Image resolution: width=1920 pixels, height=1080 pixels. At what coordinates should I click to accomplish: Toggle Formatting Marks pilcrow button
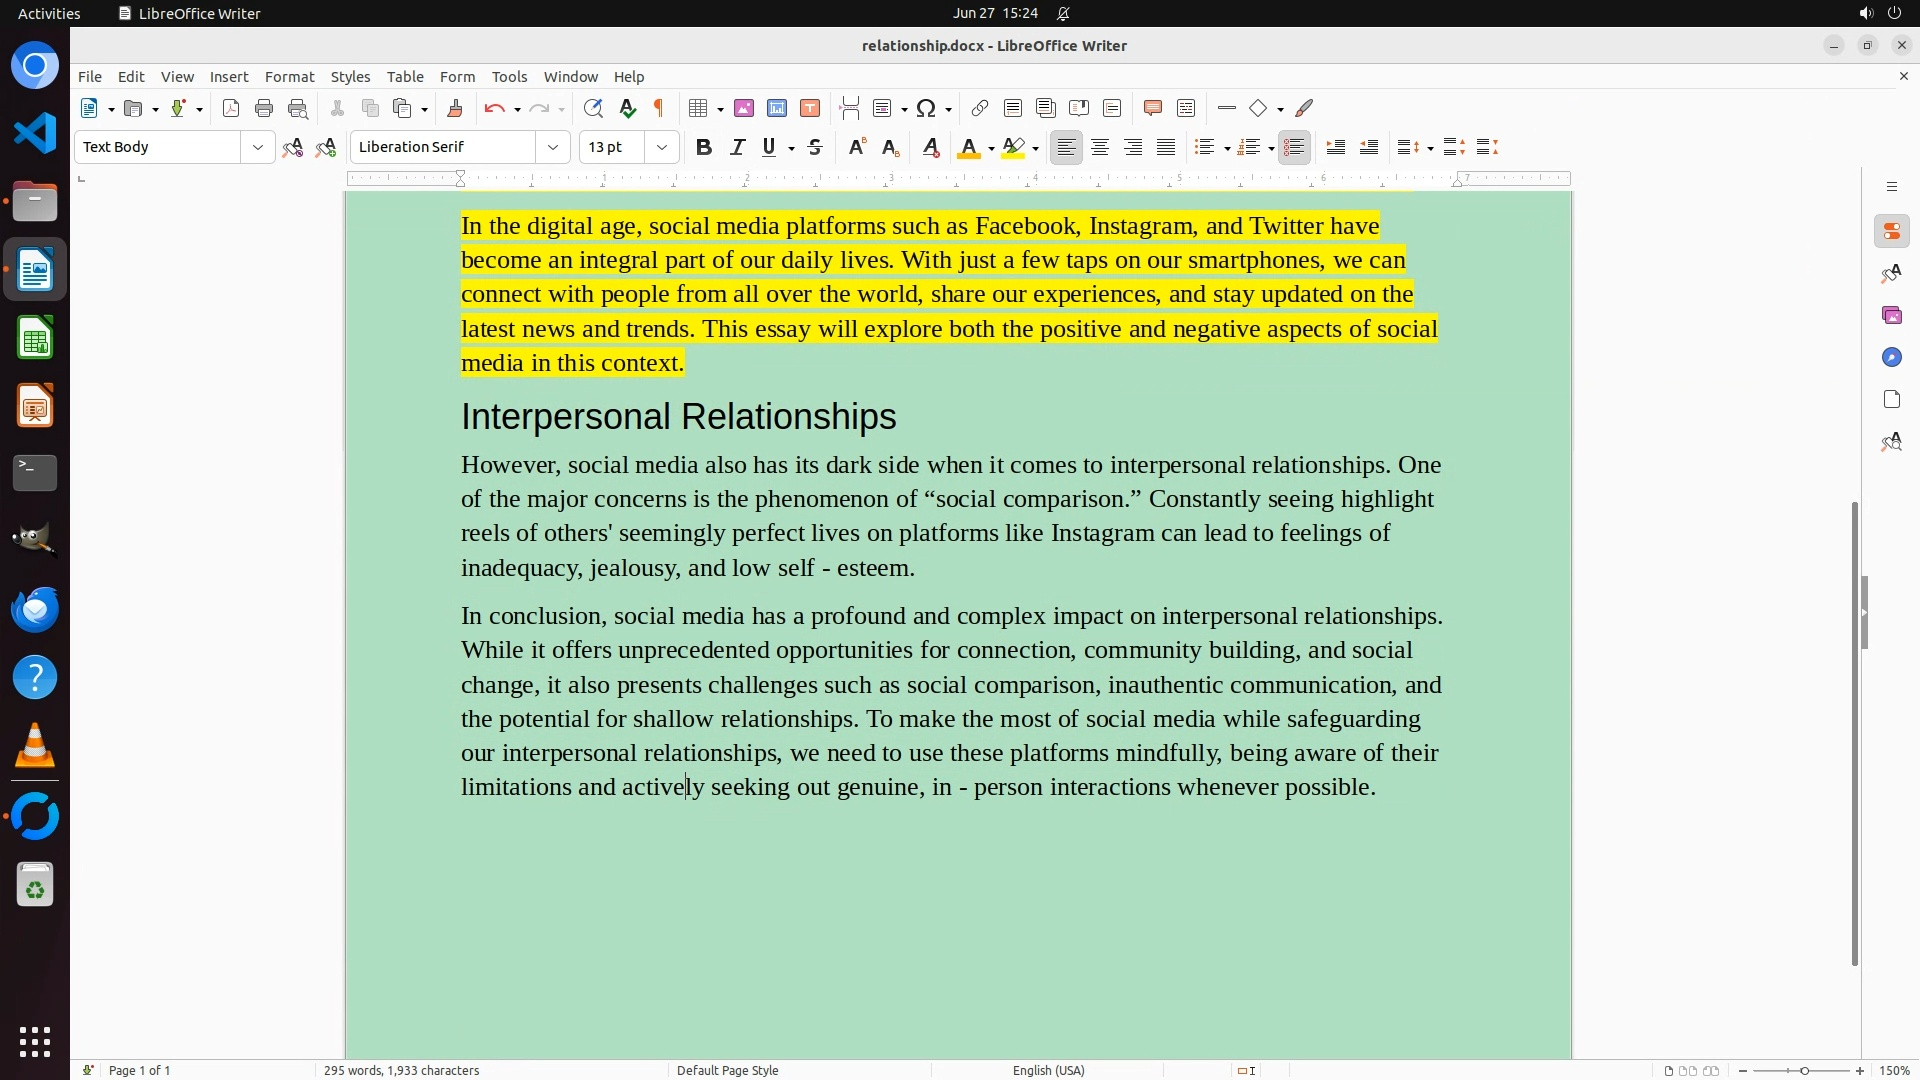(x=659, y=108)
